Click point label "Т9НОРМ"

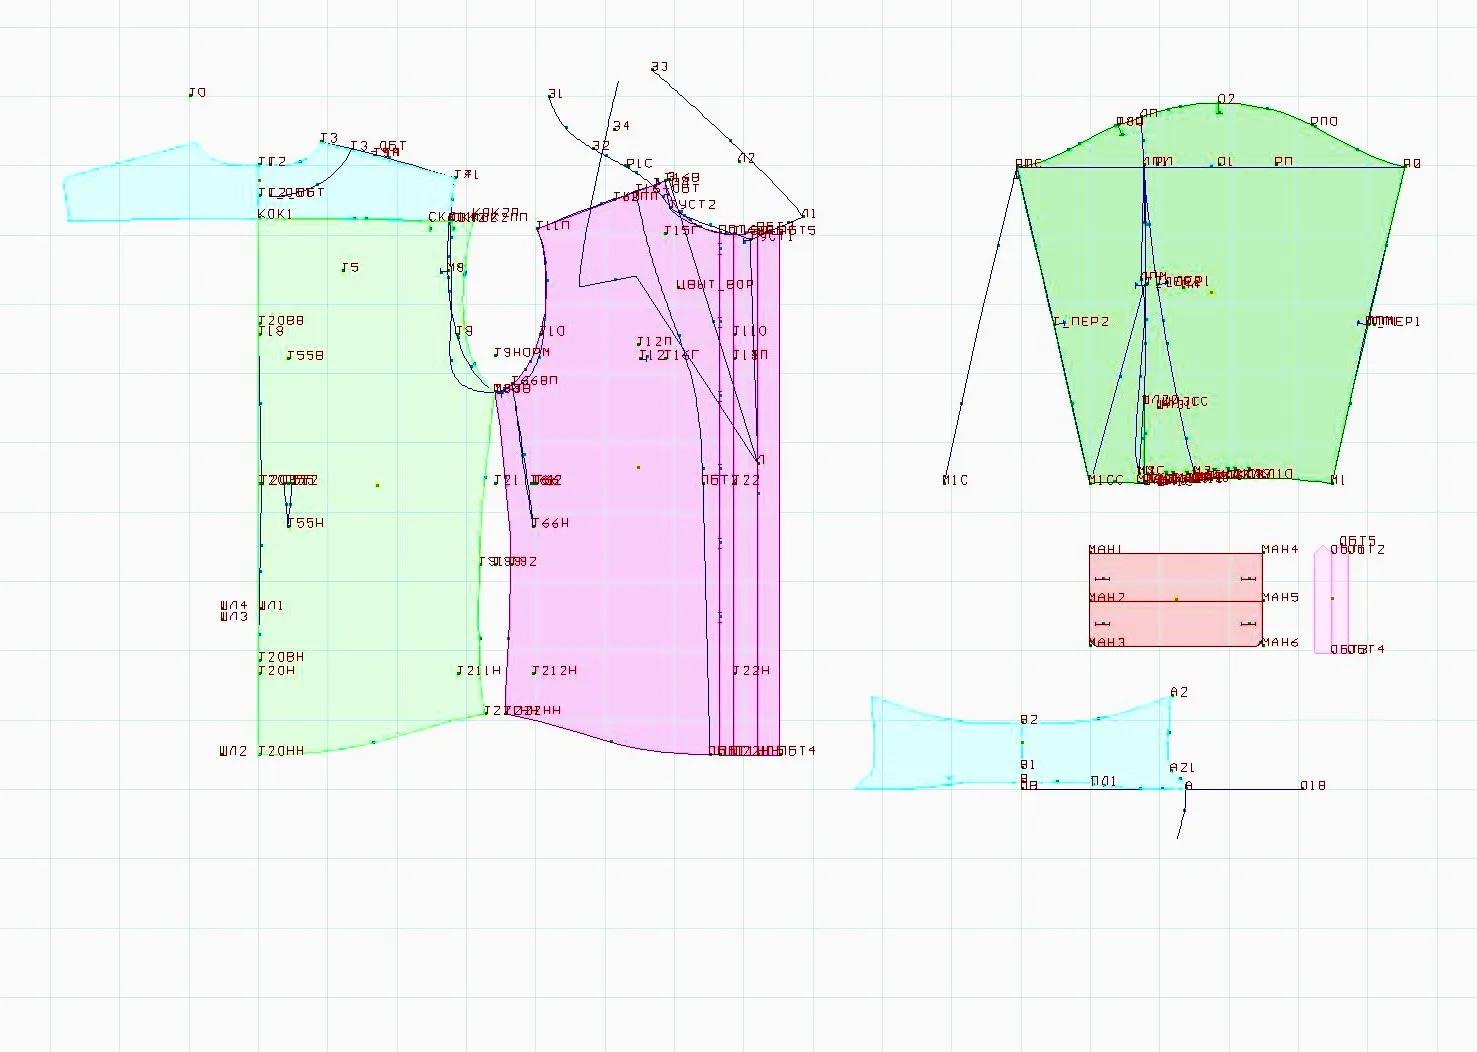(x=521, y=353)
